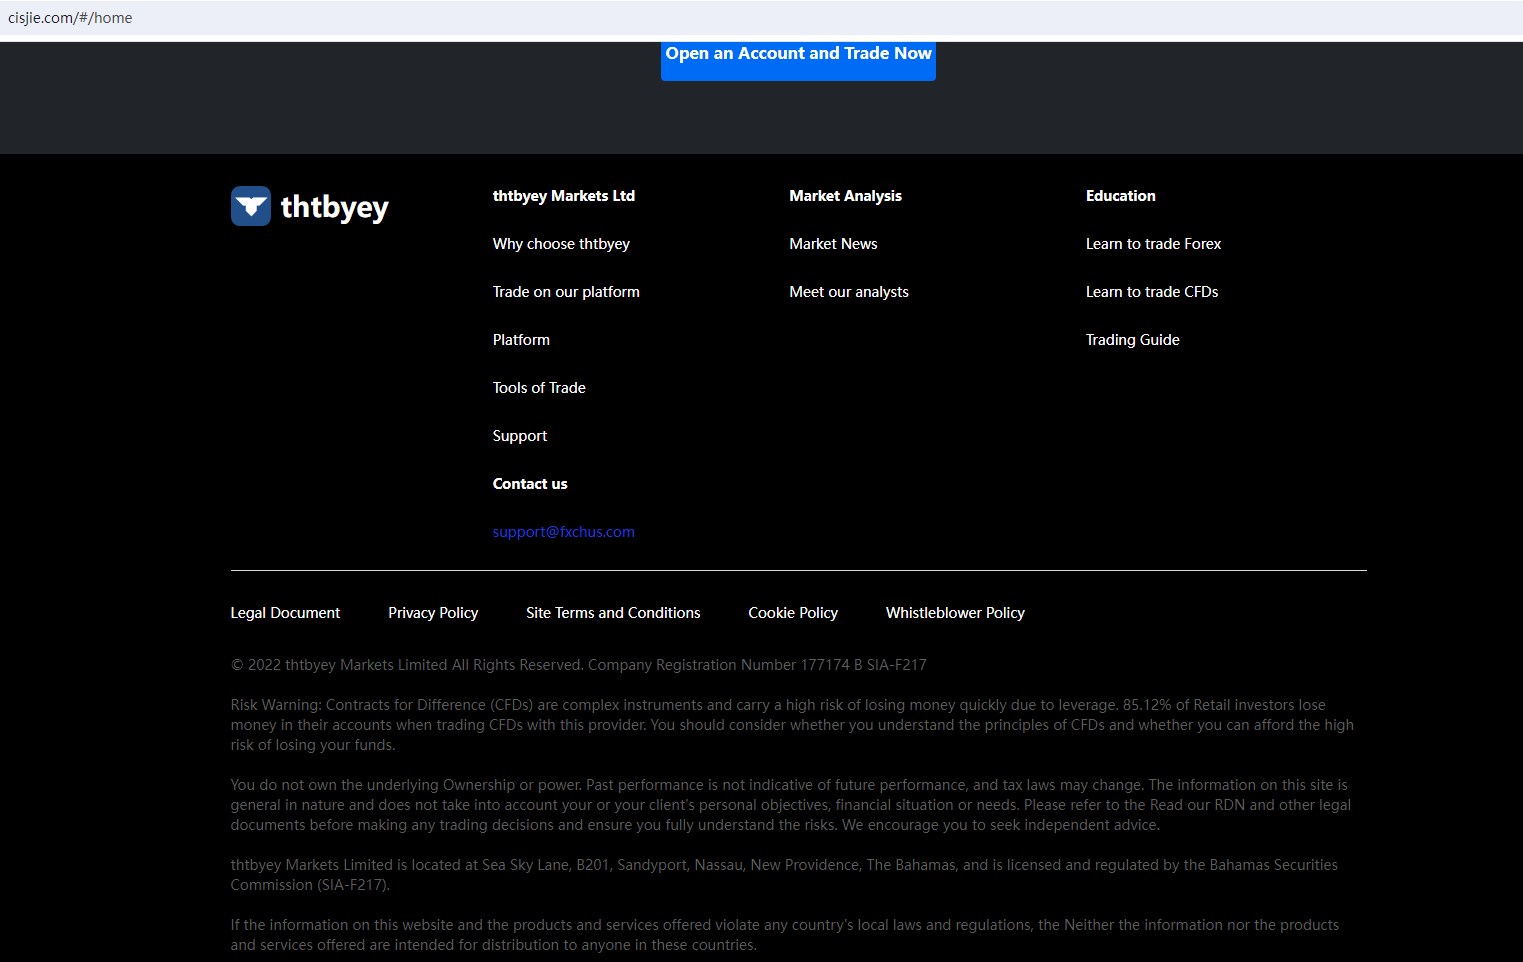Image resolution: width=1523 pixels, height=962 pixels.
Task: View the Trading Guide link
Action: tap(1132, 340)
